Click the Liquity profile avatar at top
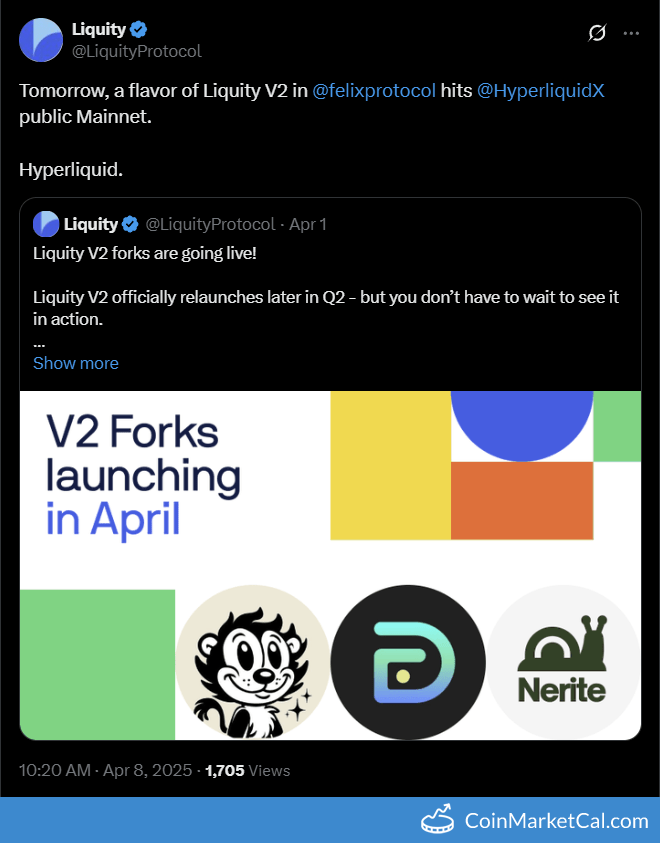This screenshot has width=660, height=843. click(x=40, y=39)
